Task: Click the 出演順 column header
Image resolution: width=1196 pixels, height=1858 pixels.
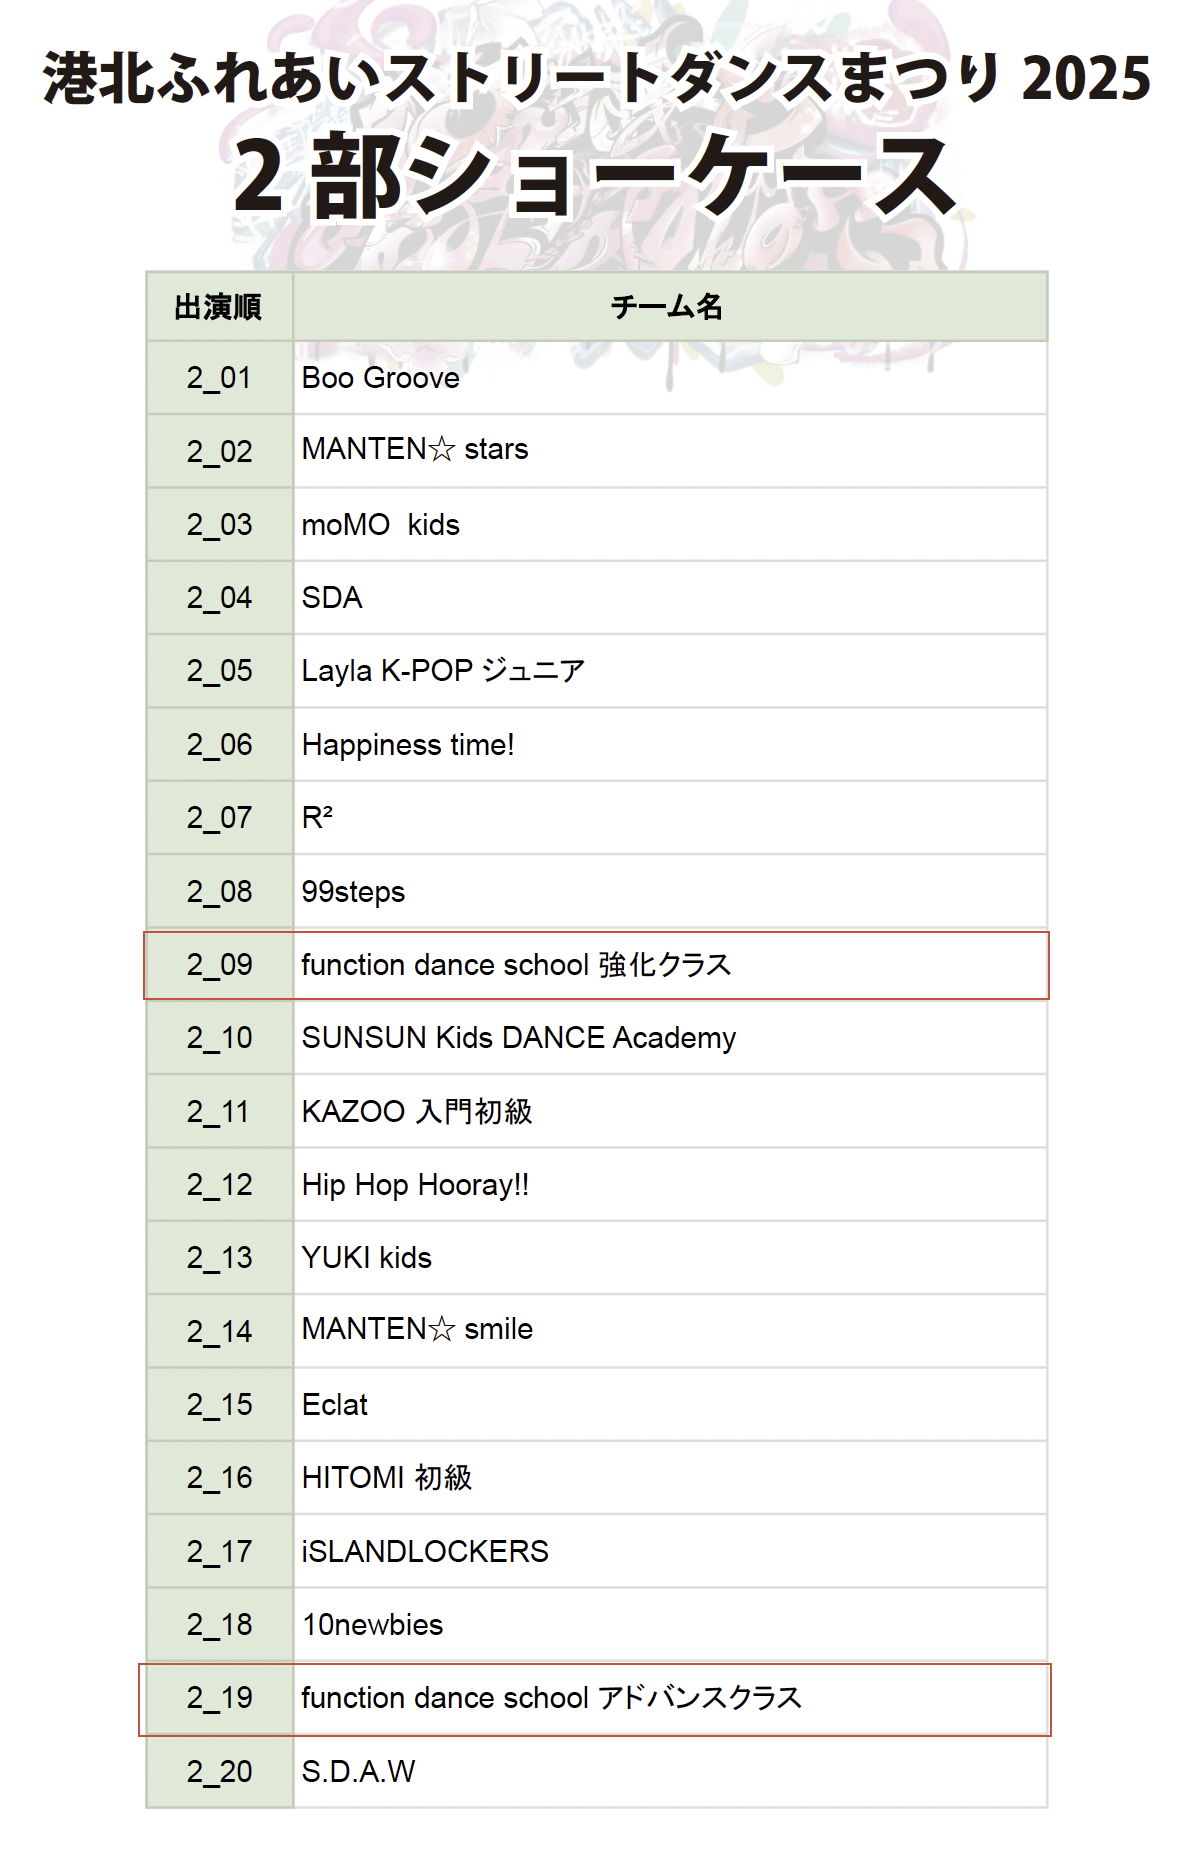Action: [218, 307]
